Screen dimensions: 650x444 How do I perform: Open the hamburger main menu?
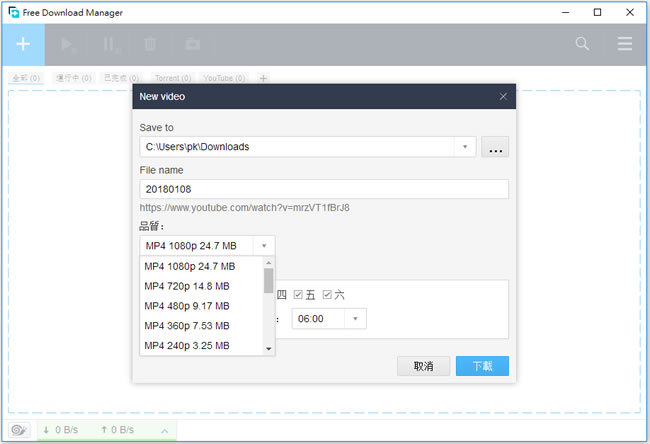coord(624,44)
